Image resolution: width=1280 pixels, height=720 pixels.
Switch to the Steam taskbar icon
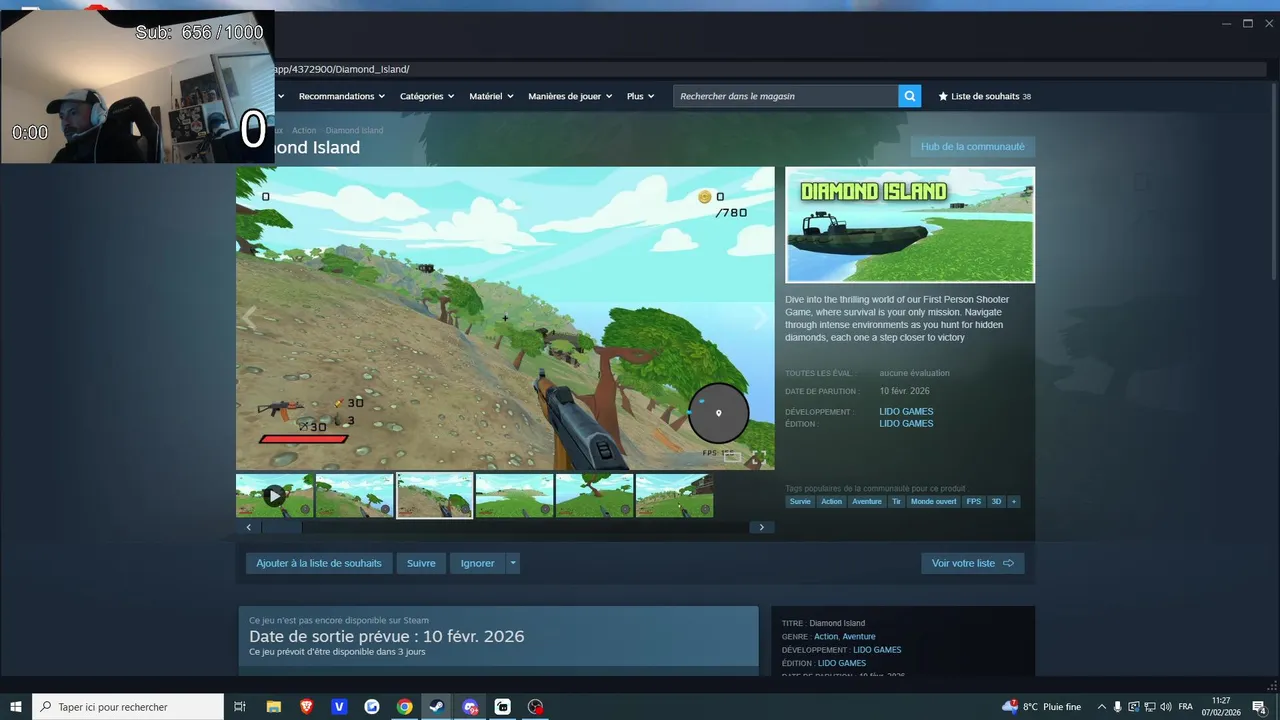click(x=437, y=707)
